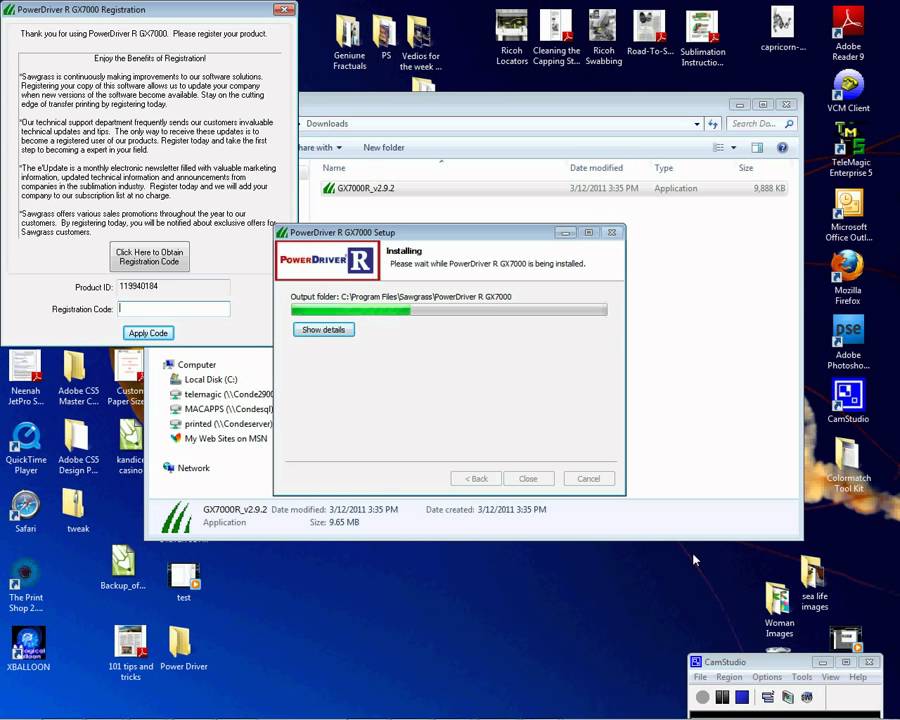Click the Close button in Setup dialog
The width and height of the screenshot is (900, 720).
pyautogui.click(x=529, y=478)
